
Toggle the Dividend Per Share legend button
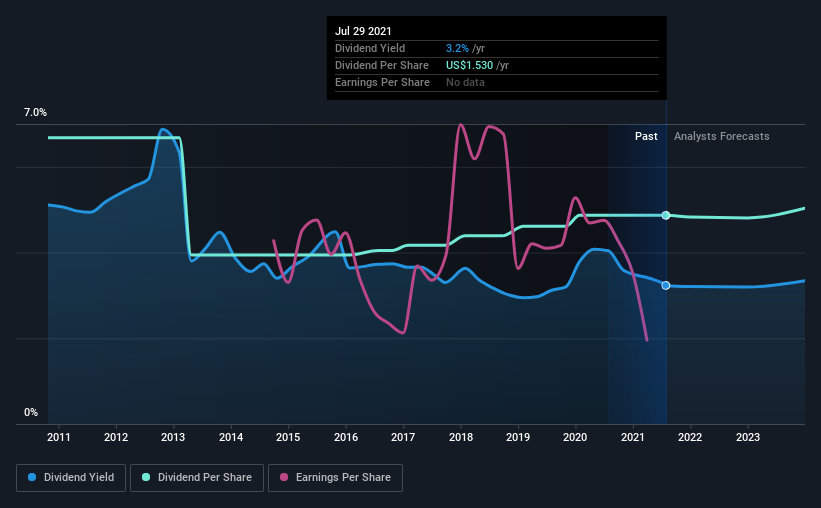click(197, 478)
